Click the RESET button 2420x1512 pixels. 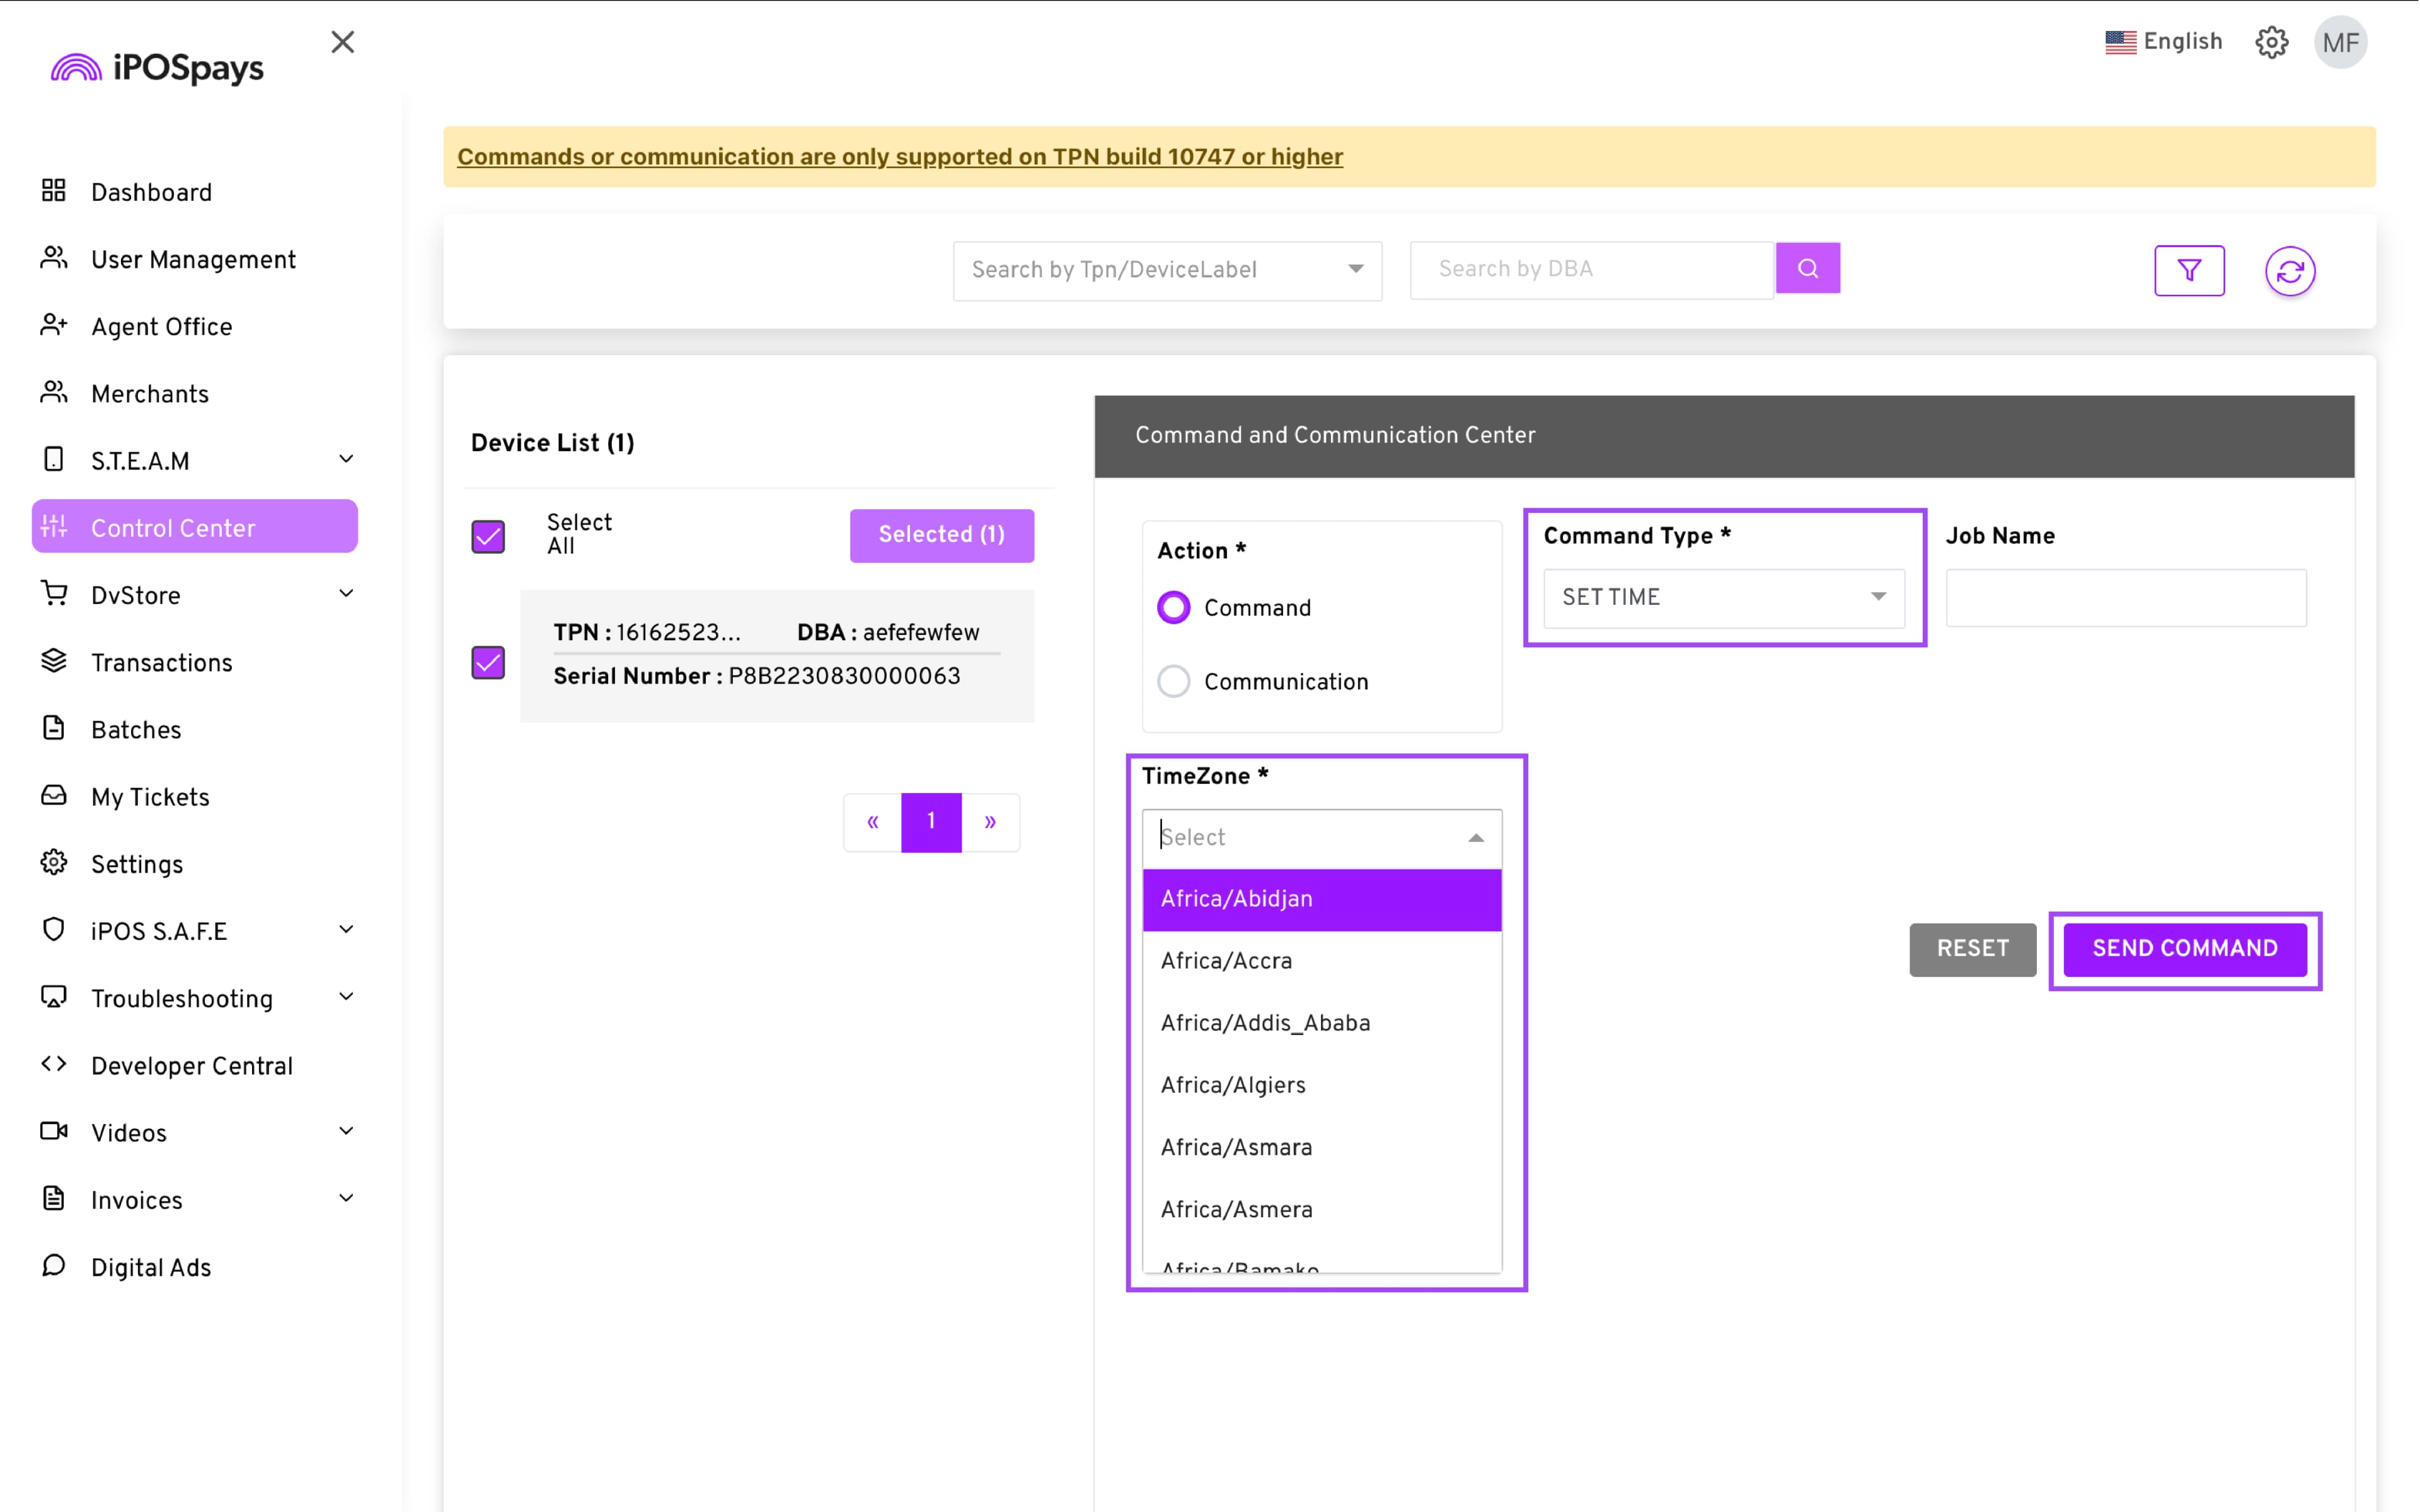point(1972,948)
